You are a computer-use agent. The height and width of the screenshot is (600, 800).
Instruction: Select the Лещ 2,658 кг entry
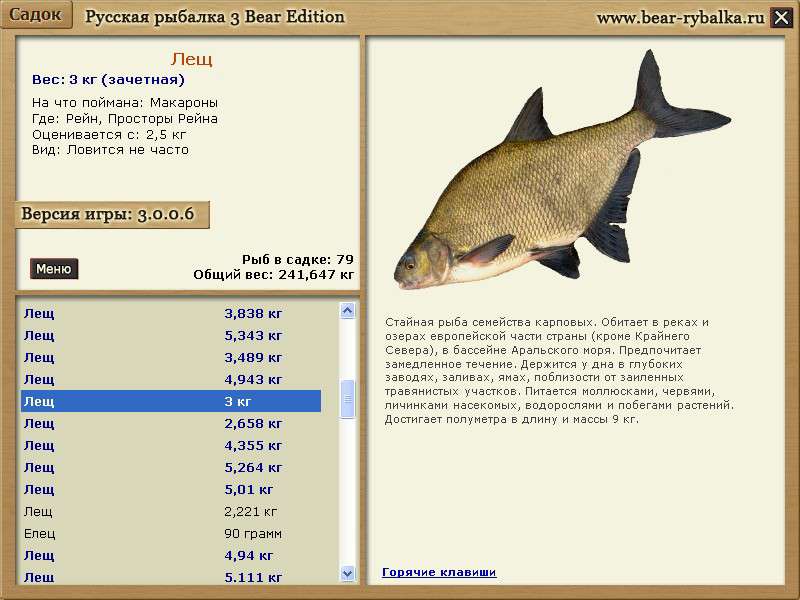click(x=170, y=423)
